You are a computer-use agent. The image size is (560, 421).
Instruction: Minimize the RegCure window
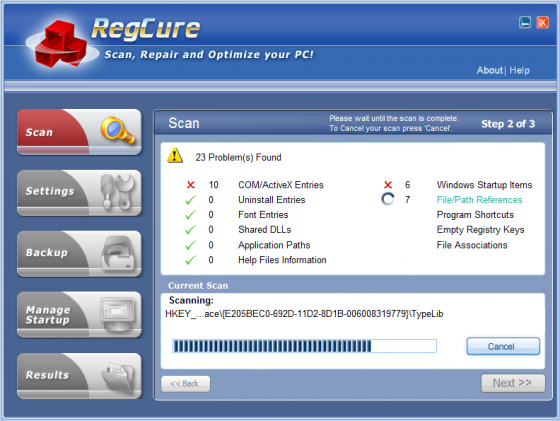point(525,22)
